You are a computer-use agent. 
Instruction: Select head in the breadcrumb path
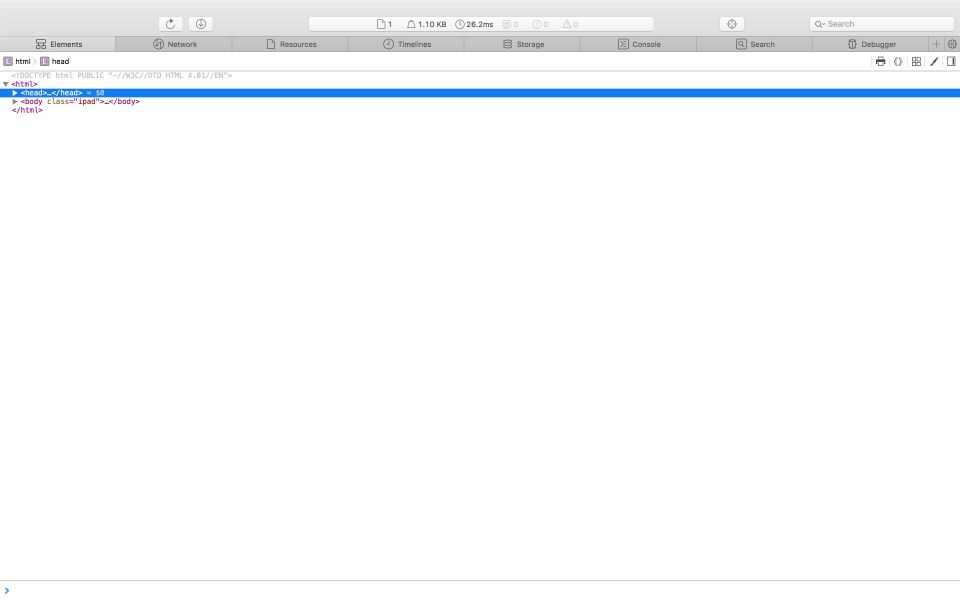click(55, 61)
